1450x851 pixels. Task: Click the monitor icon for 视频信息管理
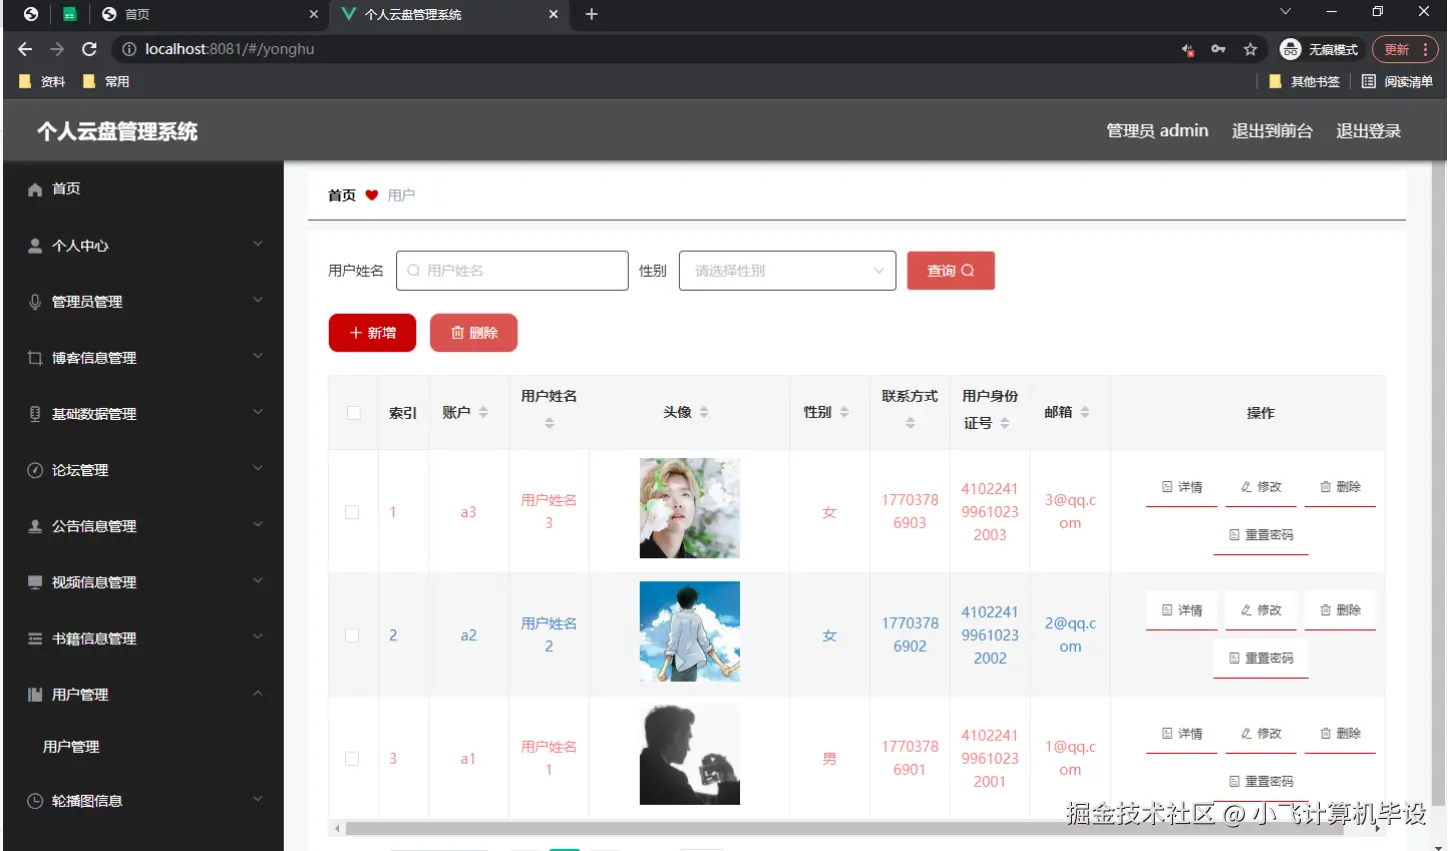coord(35,582)
